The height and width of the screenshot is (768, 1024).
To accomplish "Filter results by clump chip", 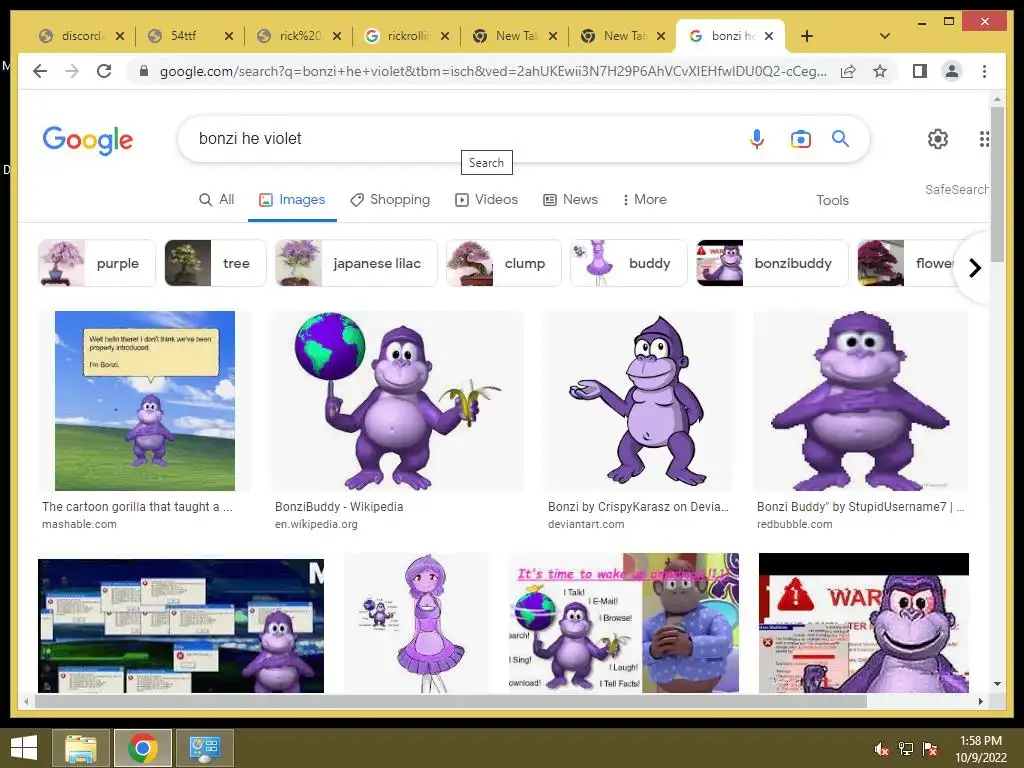I will 504,263.
